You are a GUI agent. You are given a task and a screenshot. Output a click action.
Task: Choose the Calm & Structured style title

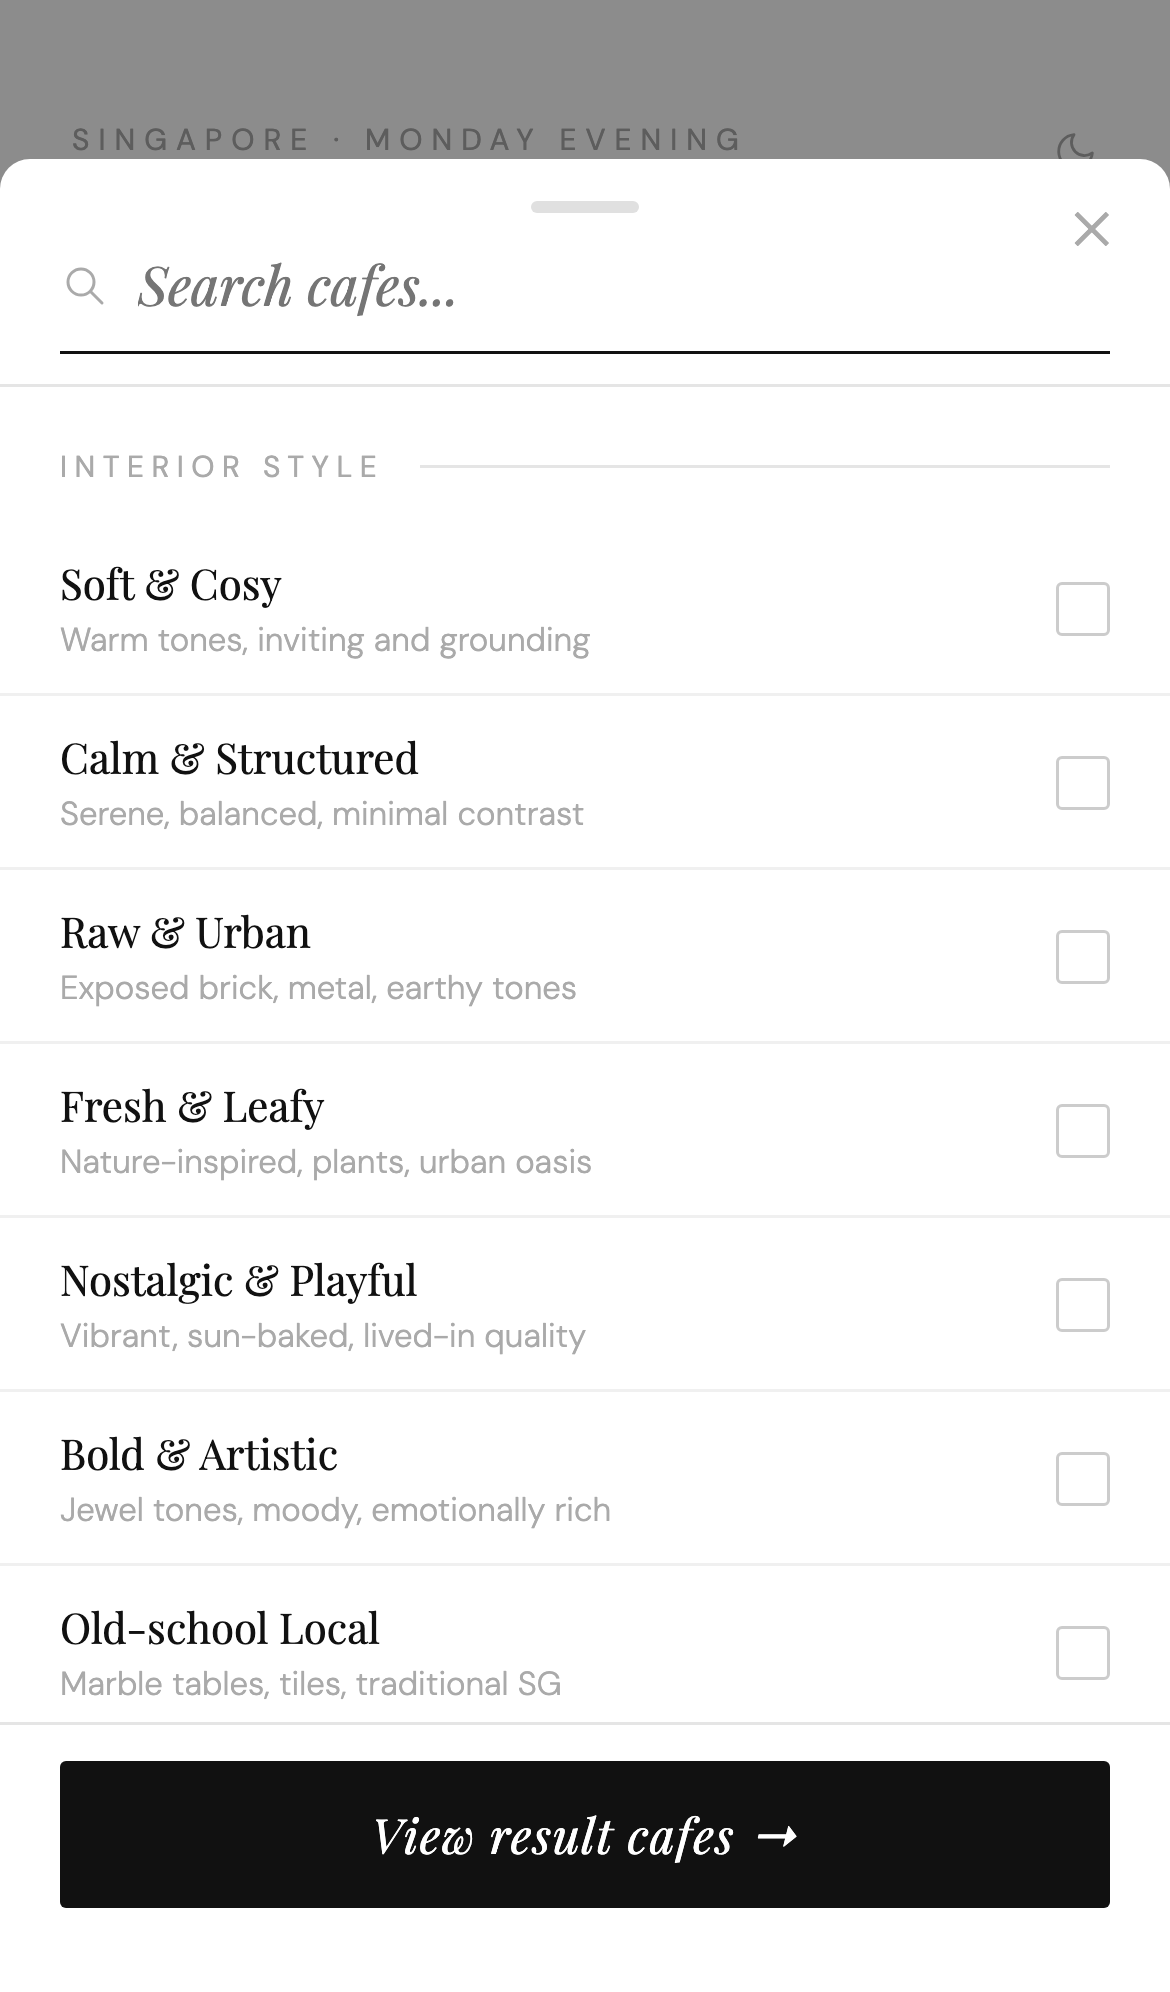coord(239,759)
